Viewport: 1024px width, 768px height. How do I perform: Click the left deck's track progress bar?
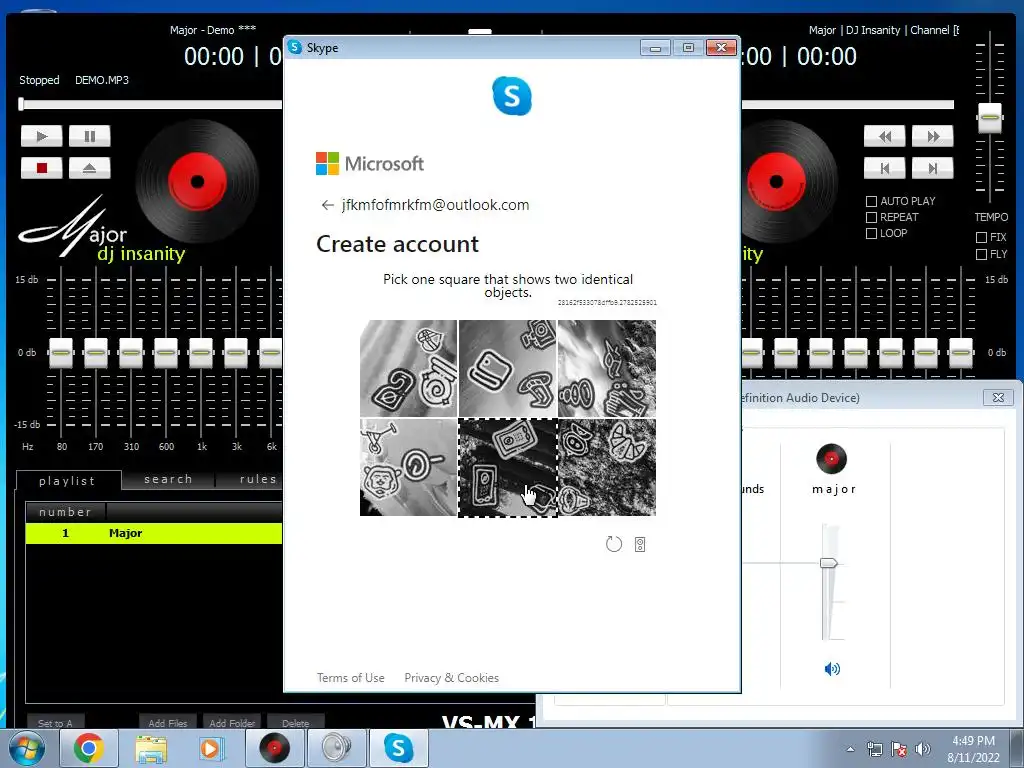point(151,104)
